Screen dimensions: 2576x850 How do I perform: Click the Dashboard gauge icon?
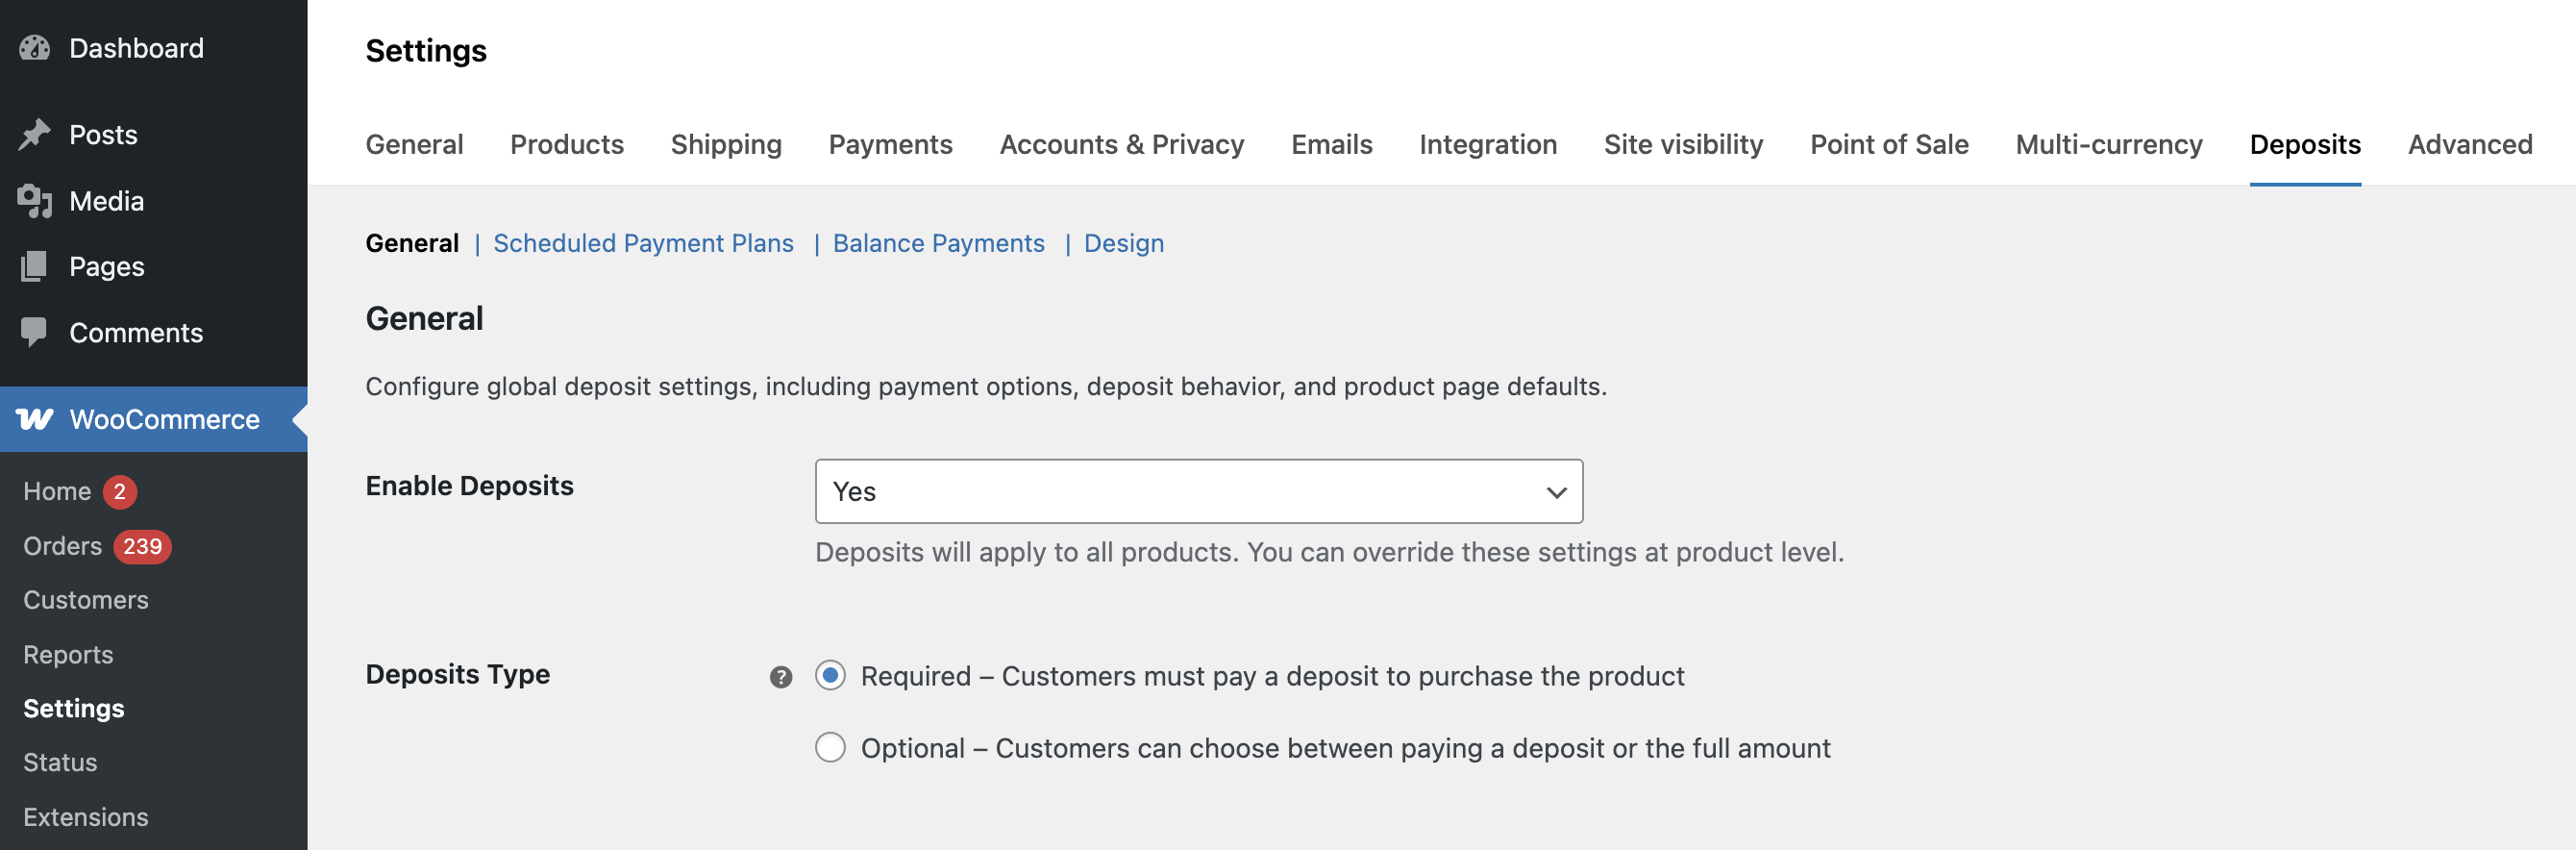point(34,48)
